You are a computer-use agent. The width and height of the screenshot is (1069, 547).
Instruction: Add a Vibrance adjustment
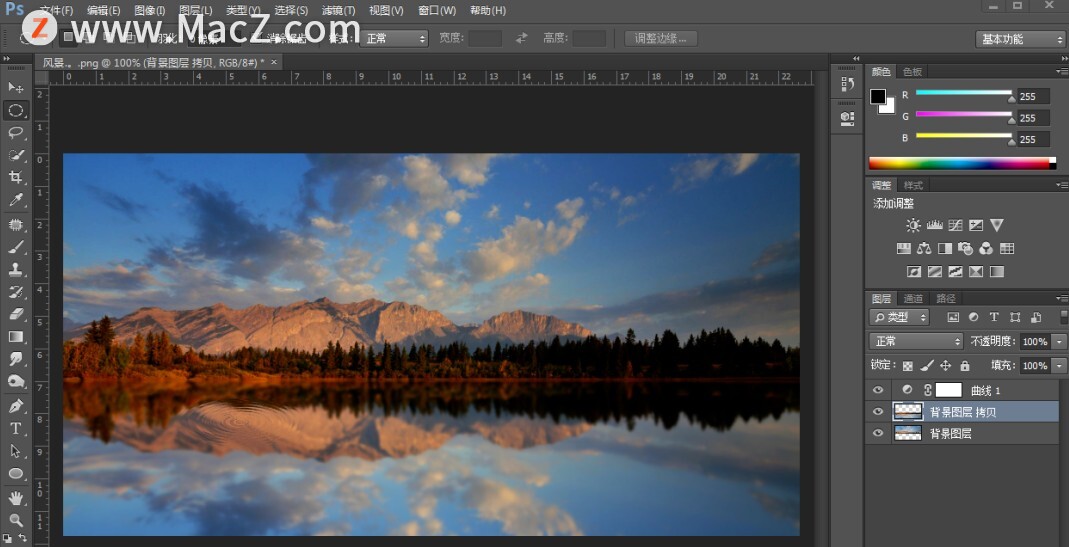click(x=997, y=225)
